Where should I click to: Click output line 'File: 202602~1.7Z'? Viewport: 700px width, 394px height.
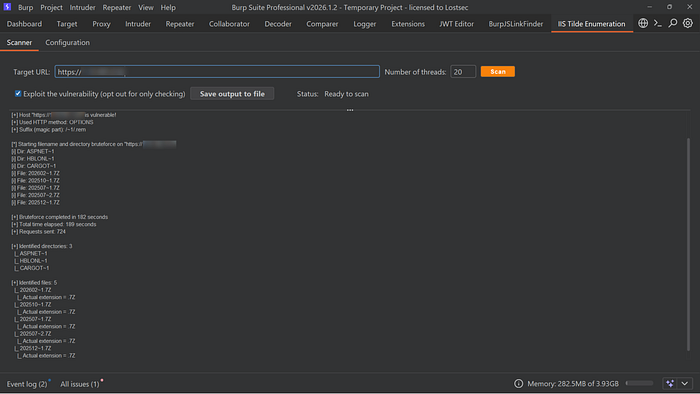[35, 173]
